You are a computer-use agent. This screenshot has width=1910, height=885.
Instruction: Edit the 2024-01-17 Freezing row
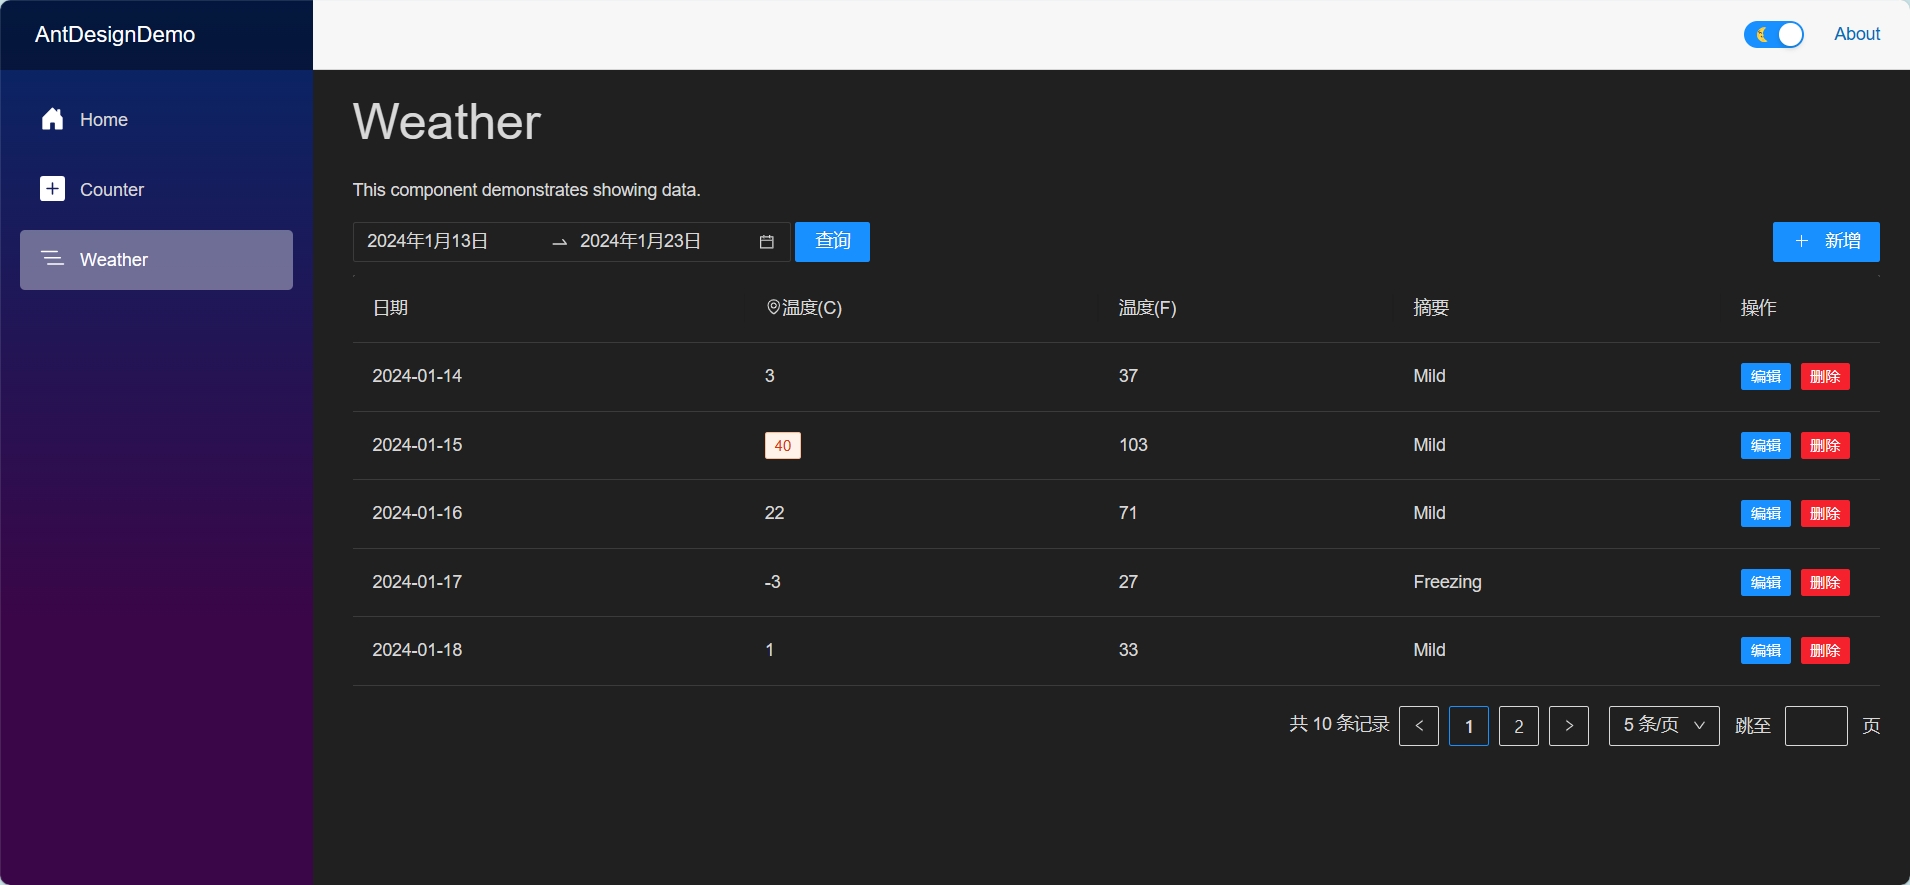pyautogui.click(x=1766, y=583)
